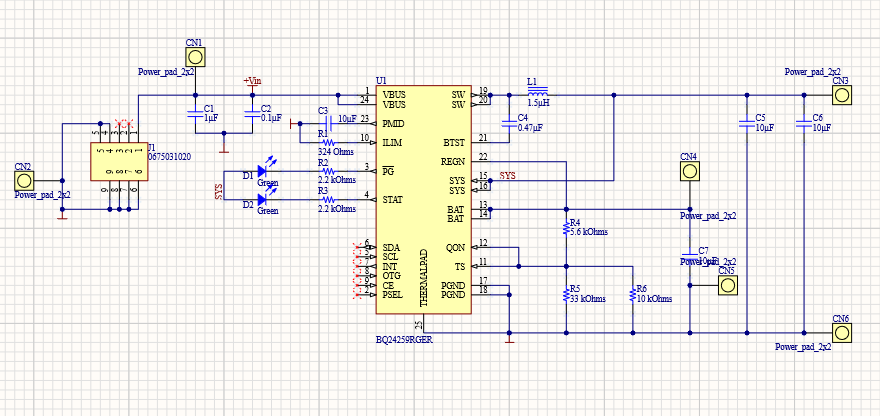The image size is (880, 416).
Task: Click the THERMALPAD vertical label
Action: tap(424, 278)
